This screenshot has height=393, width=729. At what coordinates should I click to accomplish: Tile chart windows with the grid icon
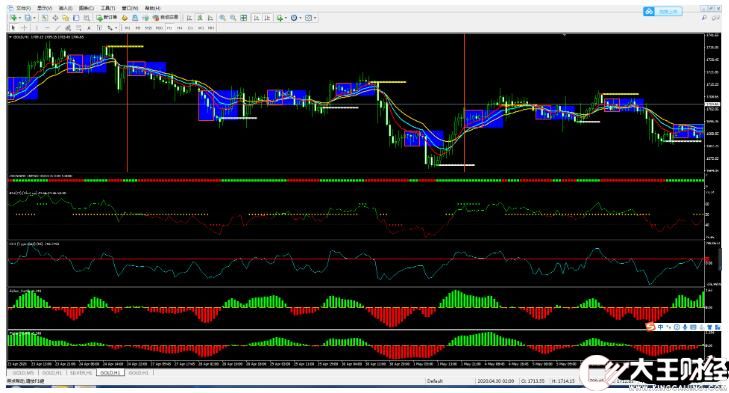tap(244, 18)
